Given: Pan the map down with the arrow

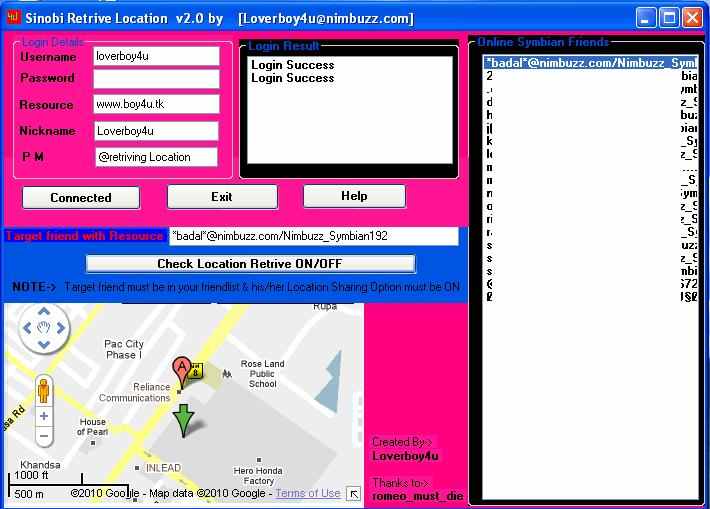Looking at the screenshot, I should click(44, 346).
